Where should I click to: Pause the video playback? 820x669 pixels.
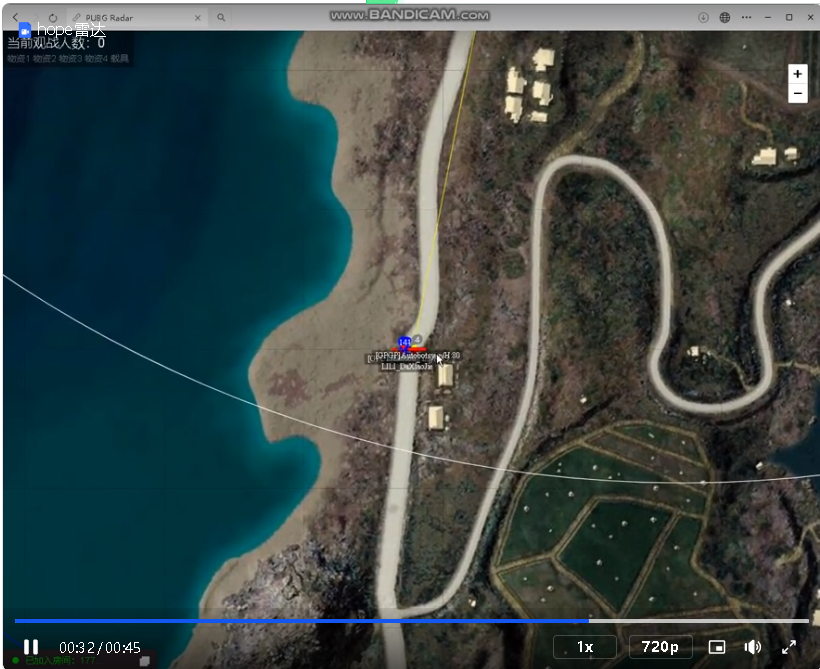click(x=31, y=647)
